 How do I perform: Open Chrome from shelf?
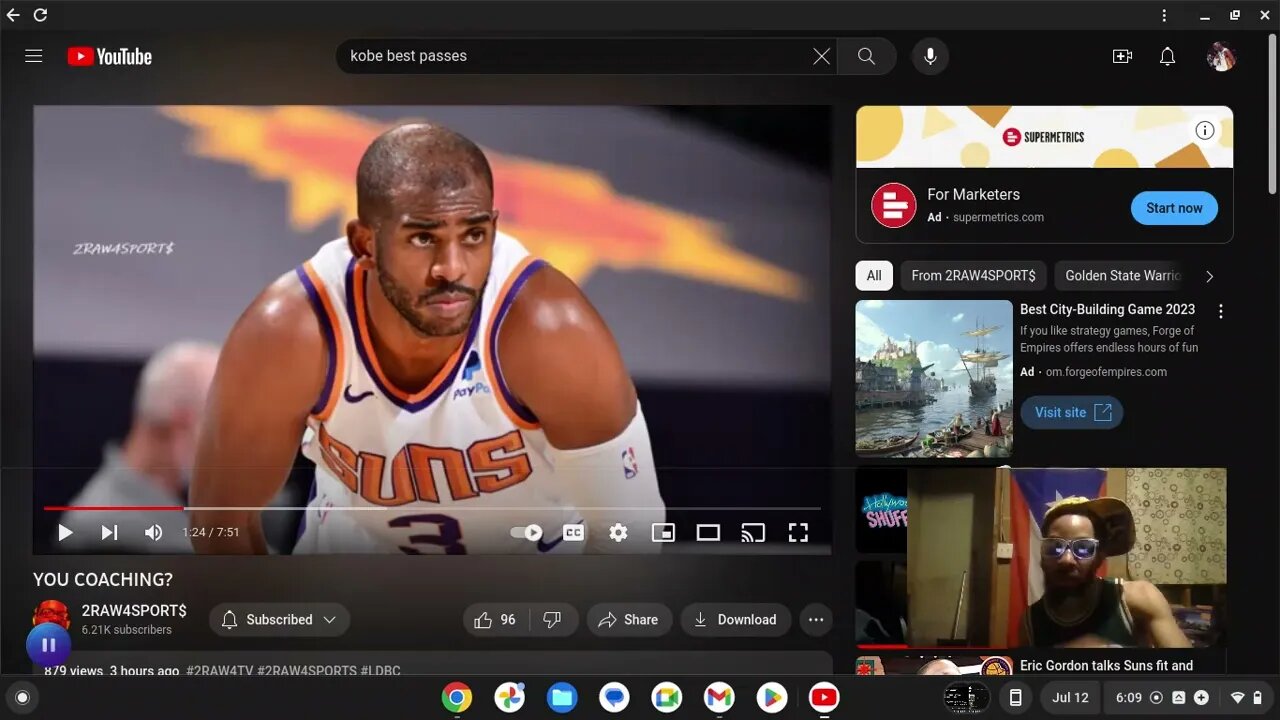(457, 697)
